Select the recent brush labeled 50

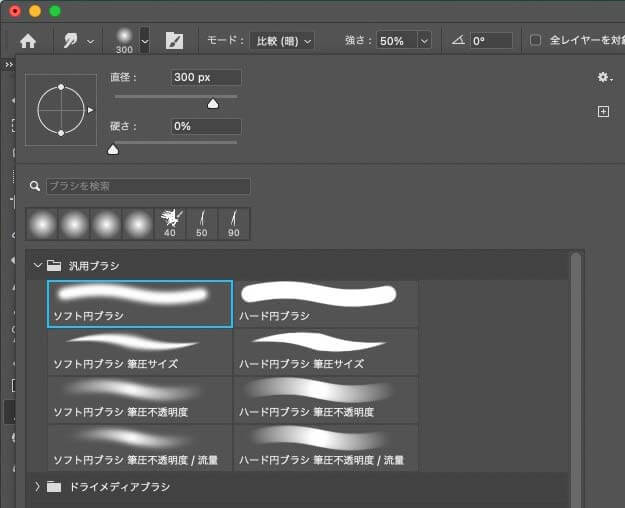pyautogui.click(x=202, y=224)
